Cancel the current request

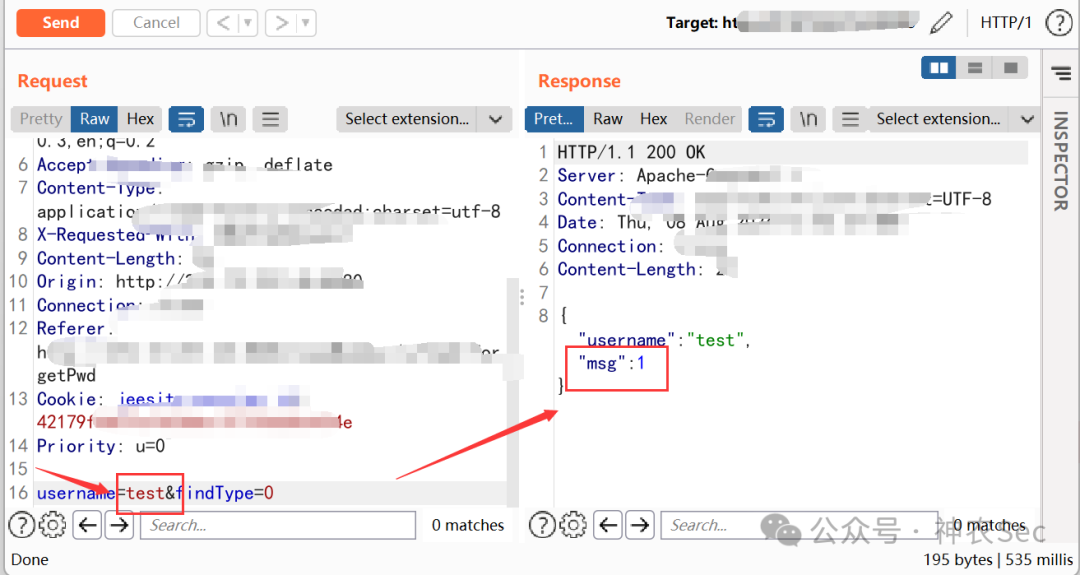(x=156, y=23)
